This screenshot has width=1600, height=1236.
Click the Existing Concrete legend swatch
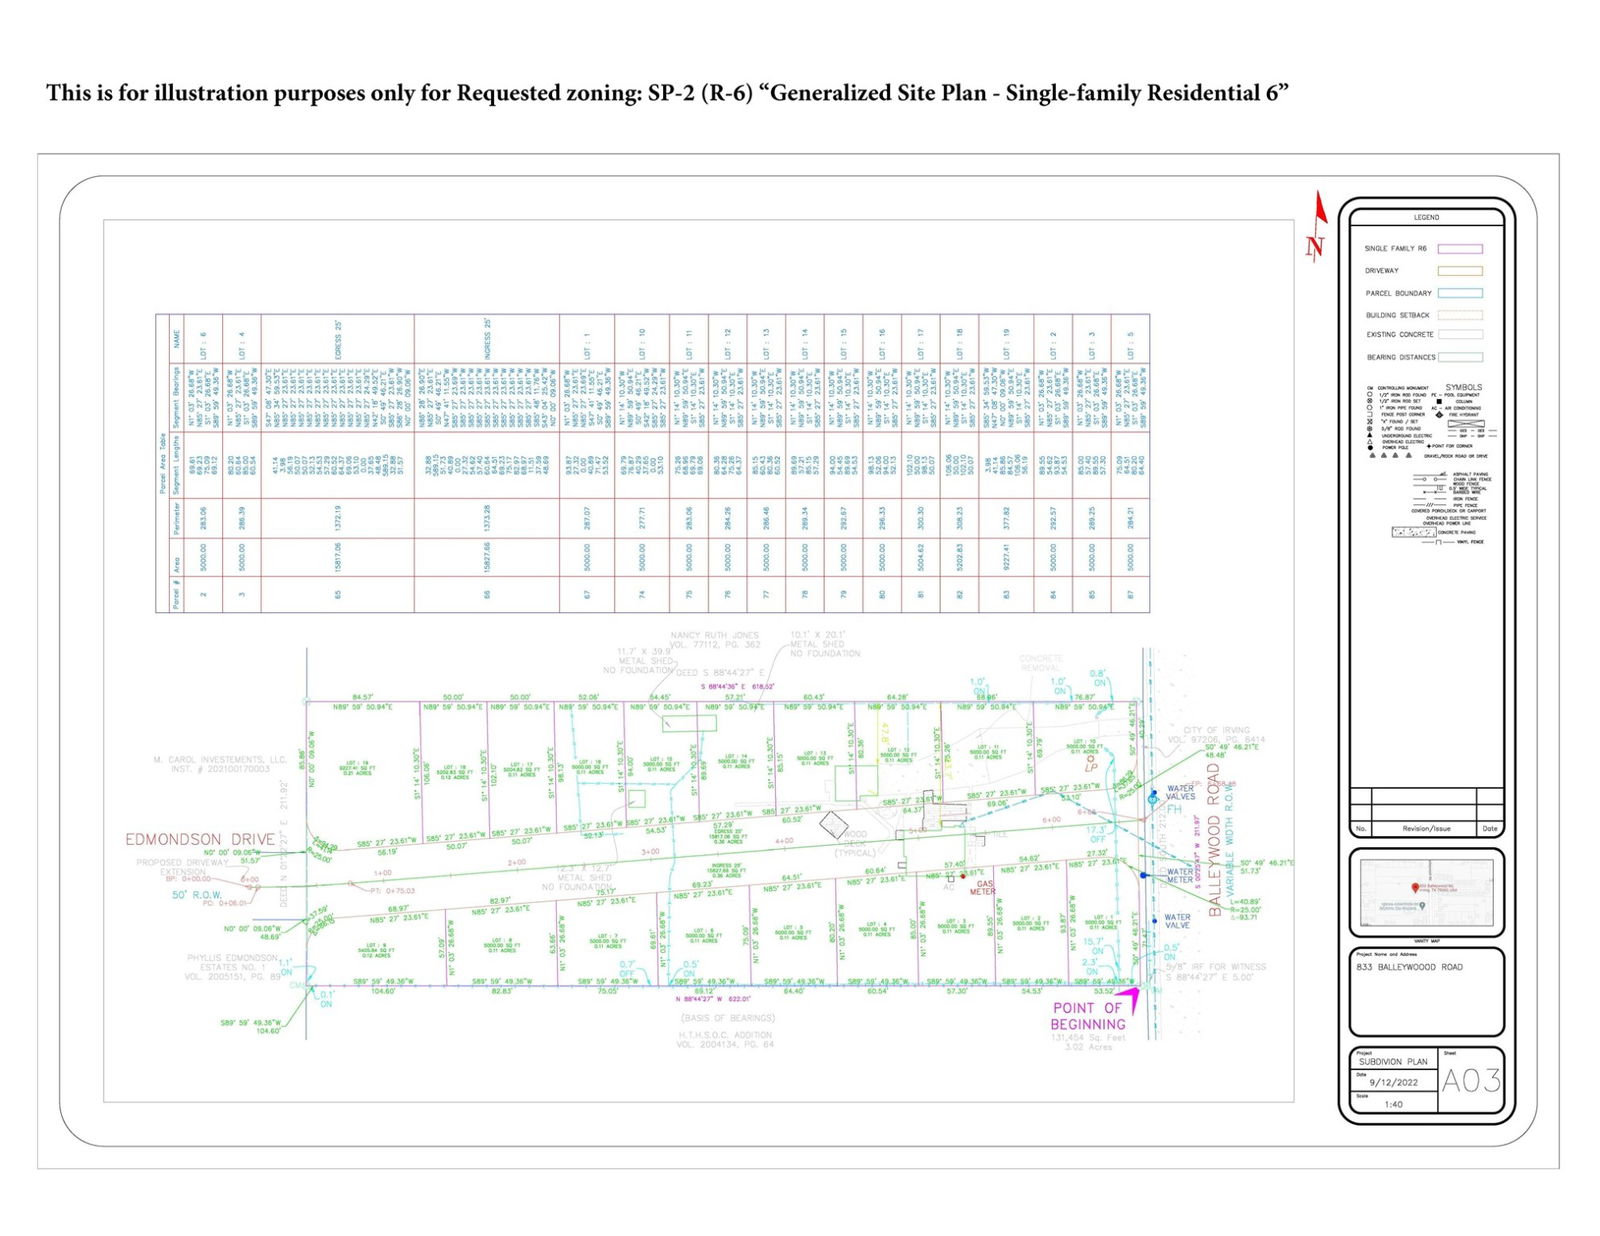pyautogui.click(x=1460, y=335)
